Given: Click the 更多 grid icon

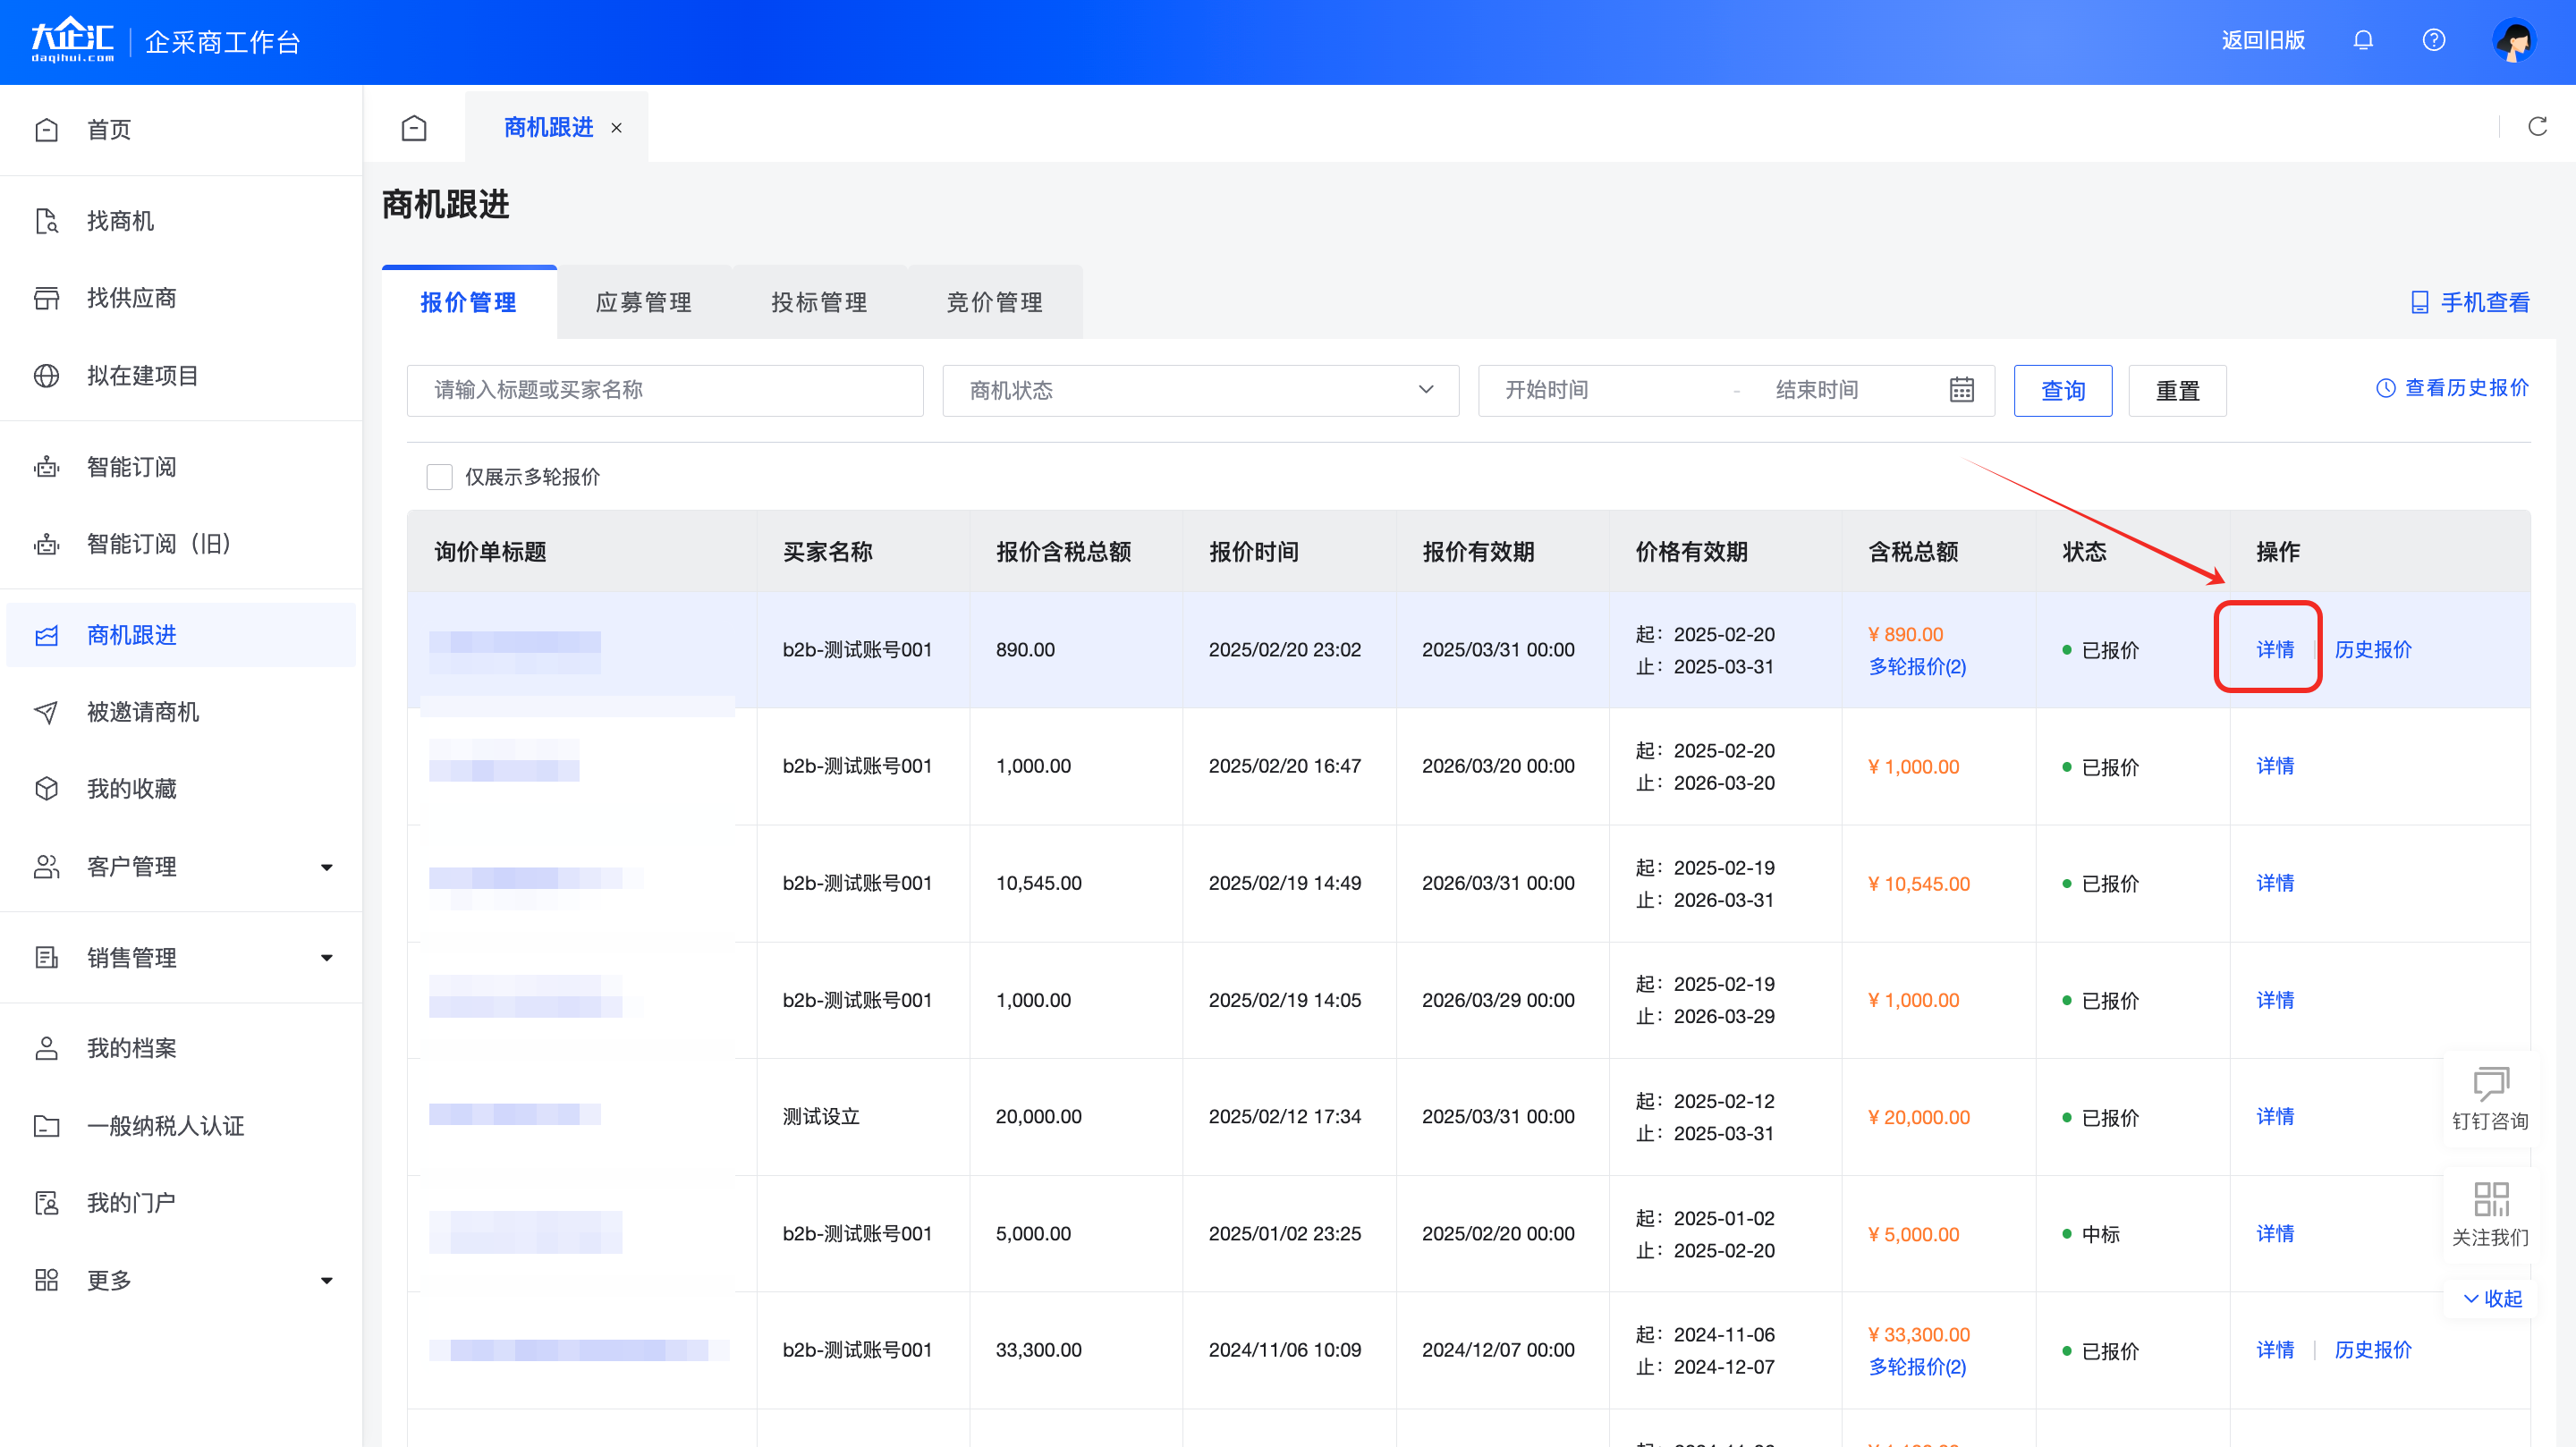Looking at the screenshot, I should 46,1280.
